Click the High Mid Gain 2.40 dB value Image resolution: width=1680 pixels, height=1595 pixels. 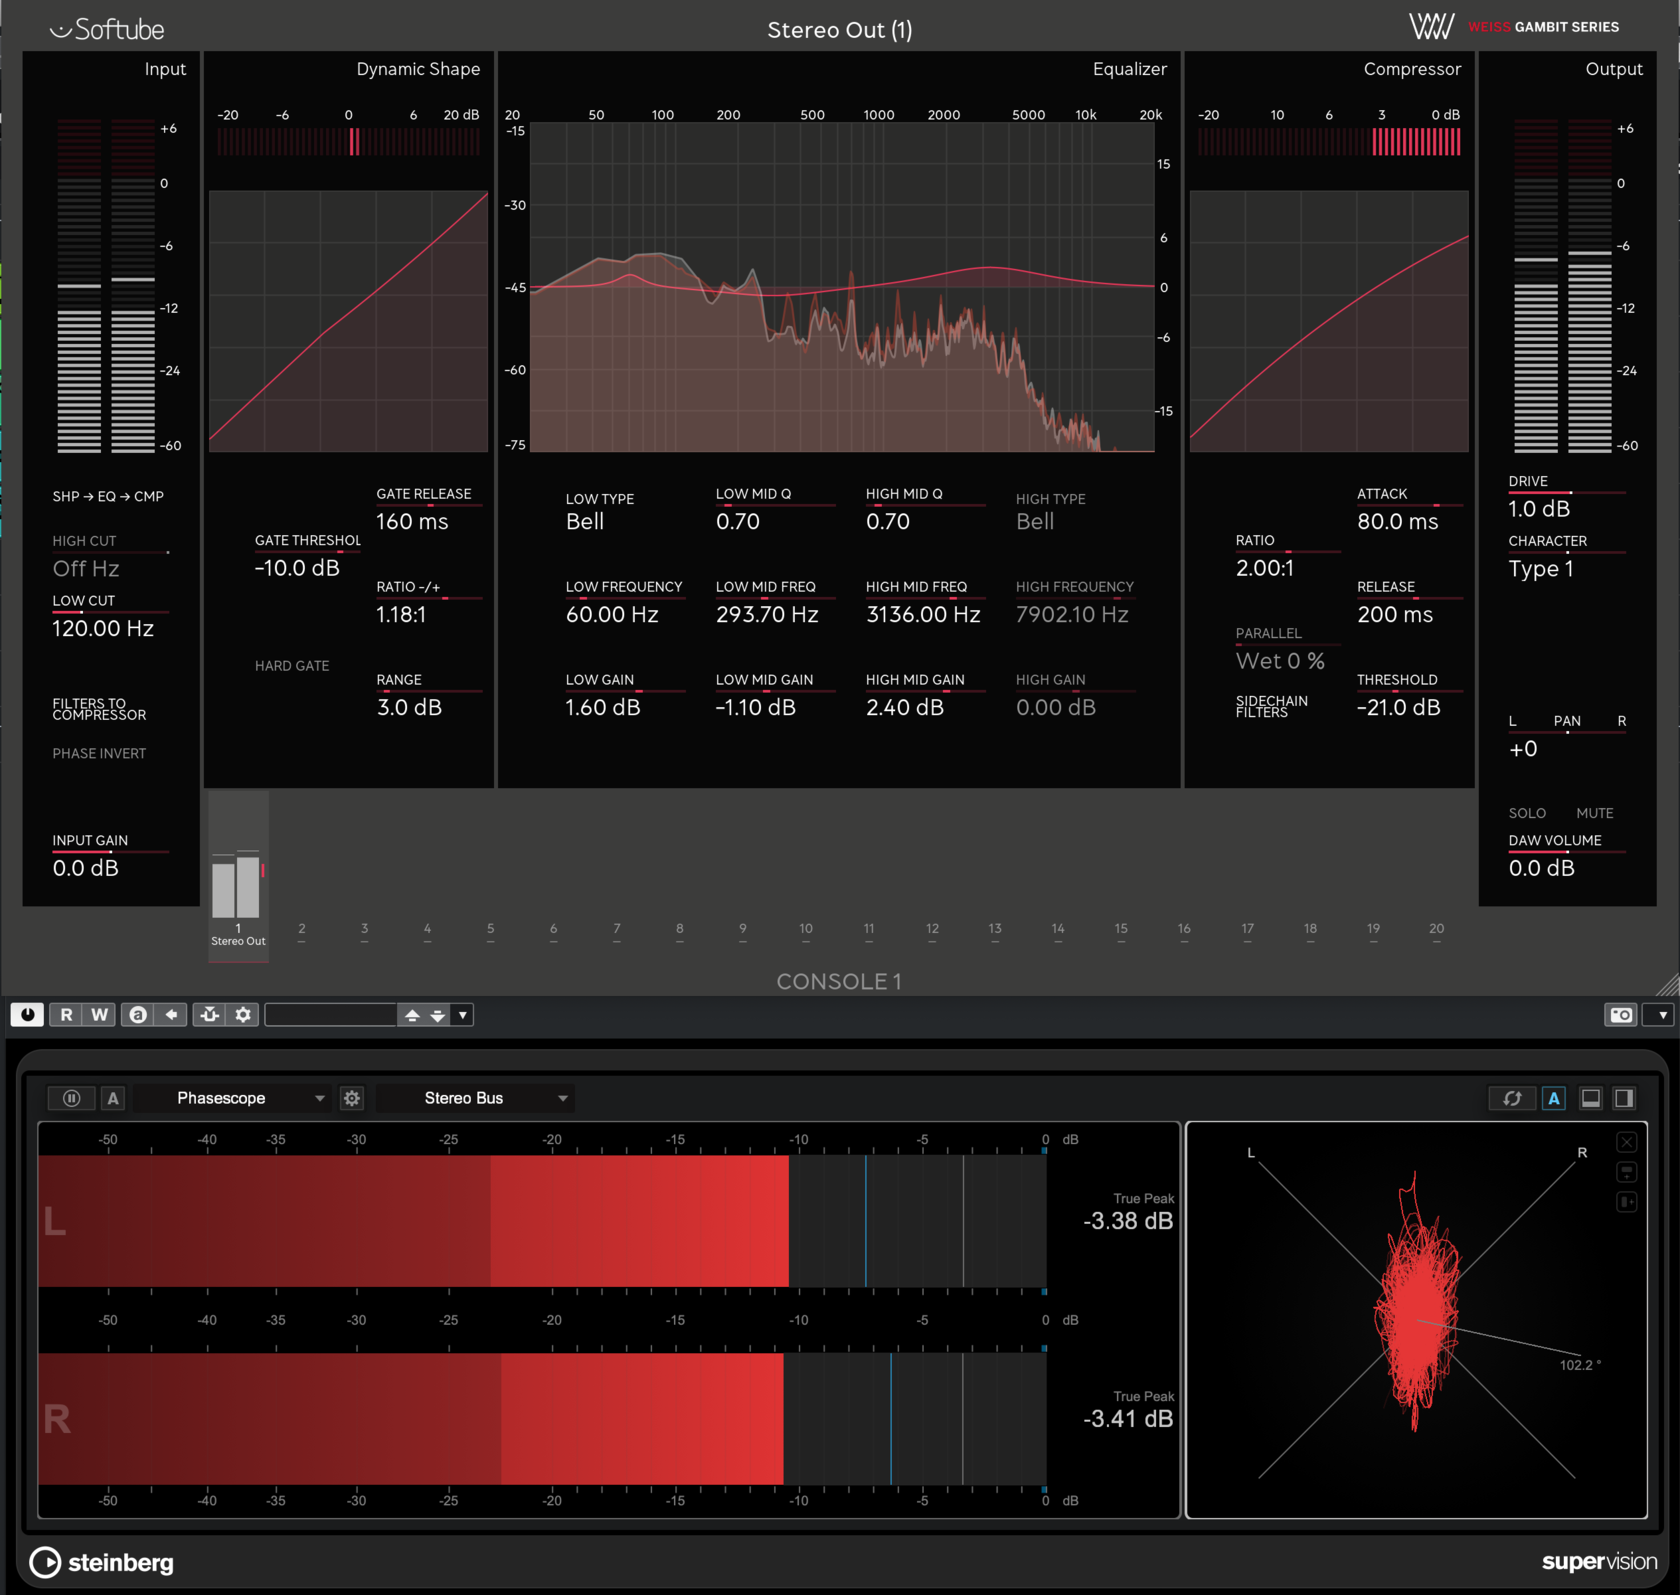[905, 708]
